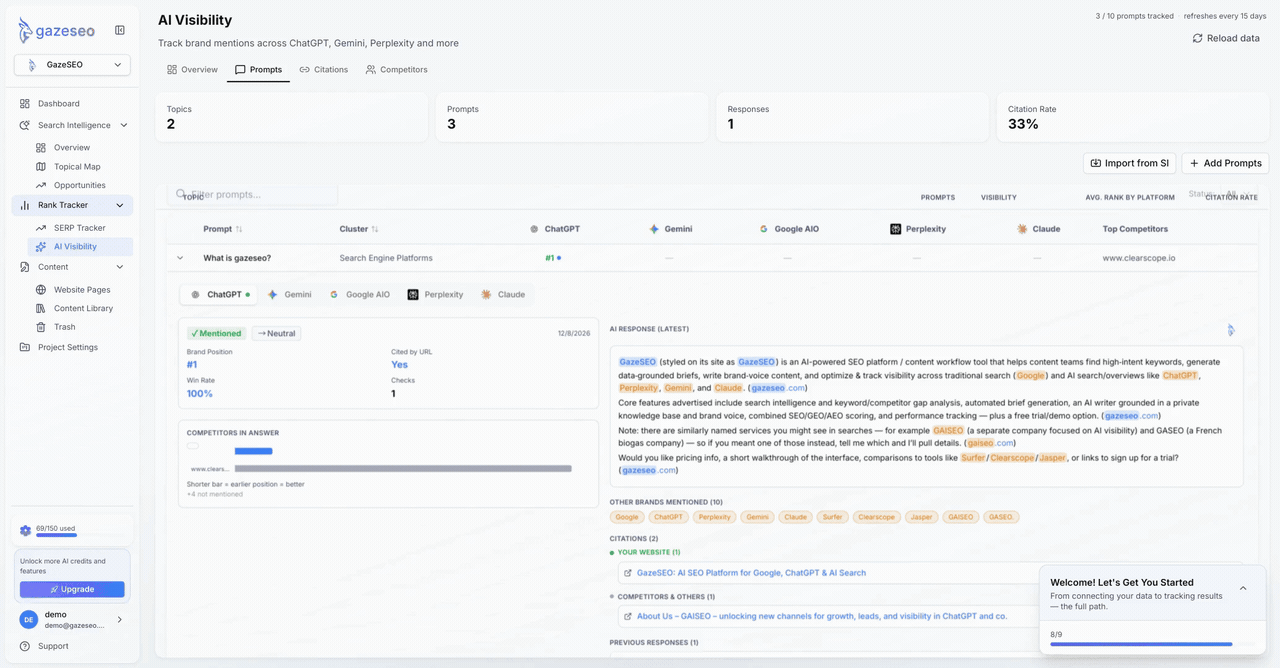
Task: Collapse the Content section
Action: (x=120, y=268)
